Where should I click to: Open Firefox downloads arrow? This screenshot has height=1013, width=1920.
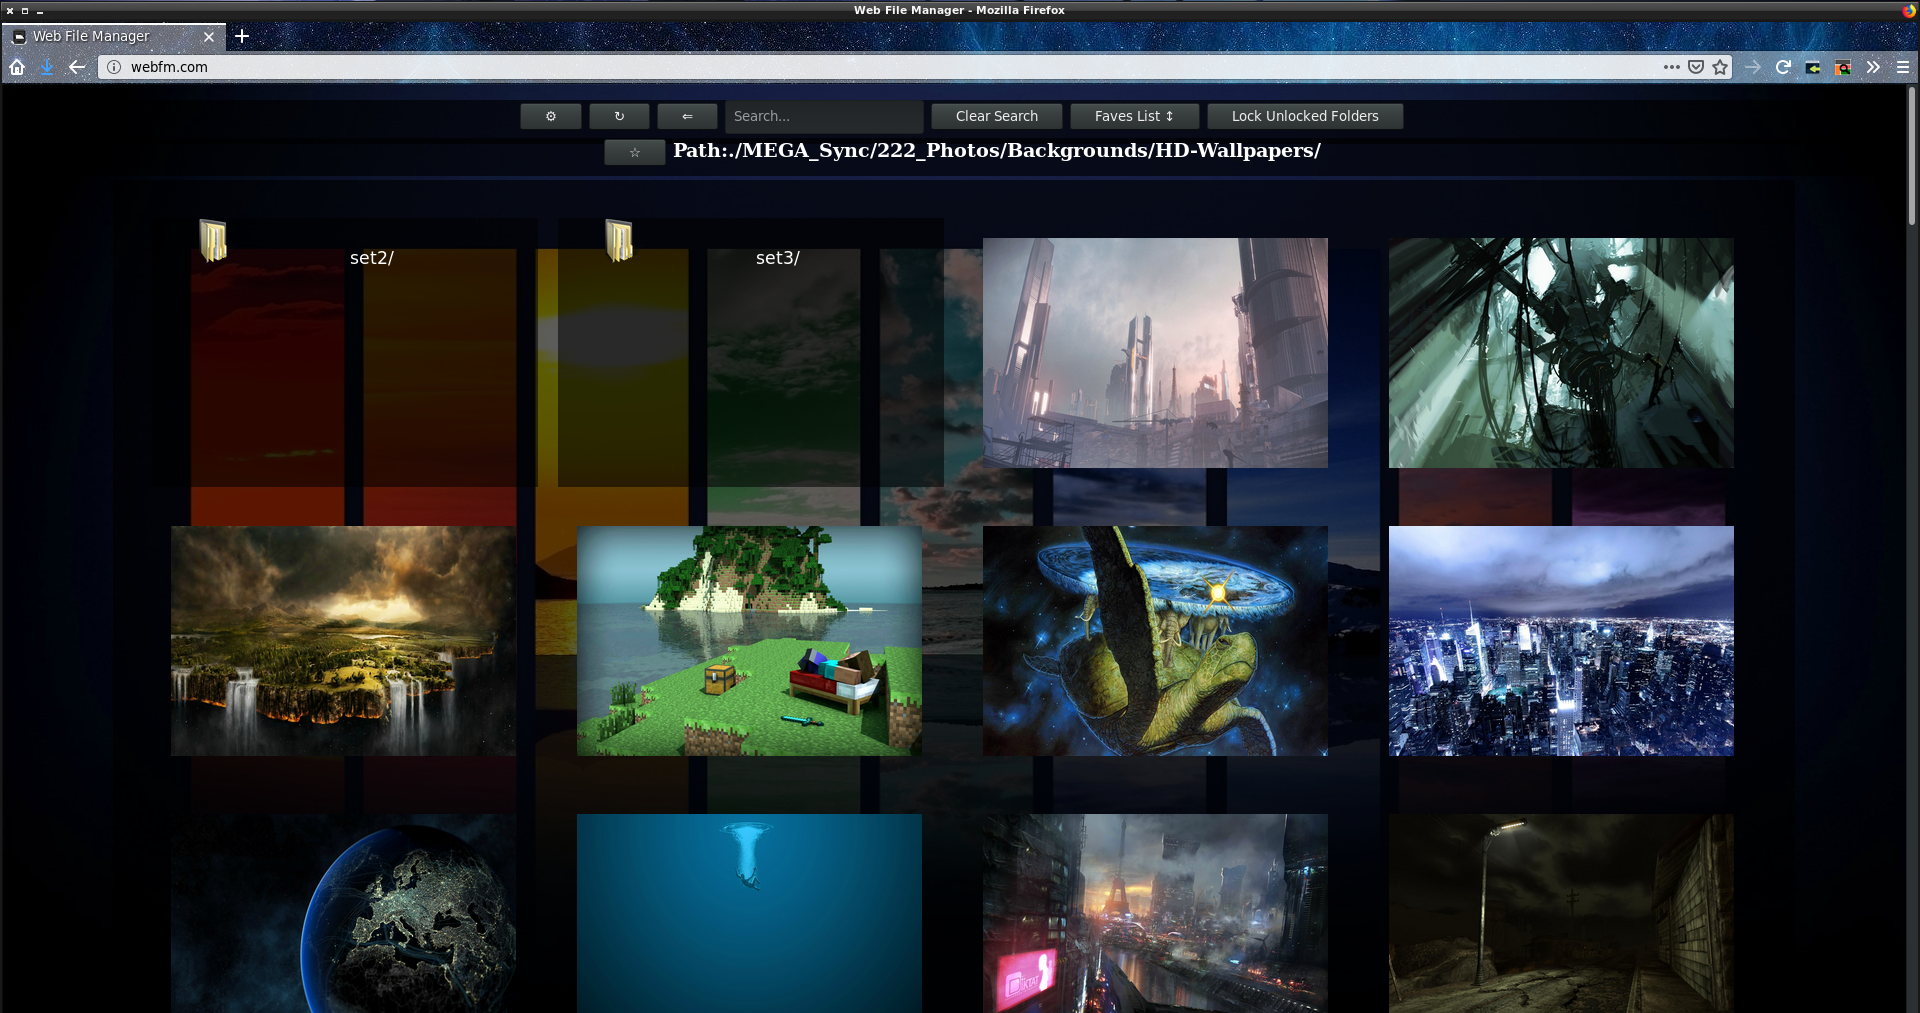47,67
